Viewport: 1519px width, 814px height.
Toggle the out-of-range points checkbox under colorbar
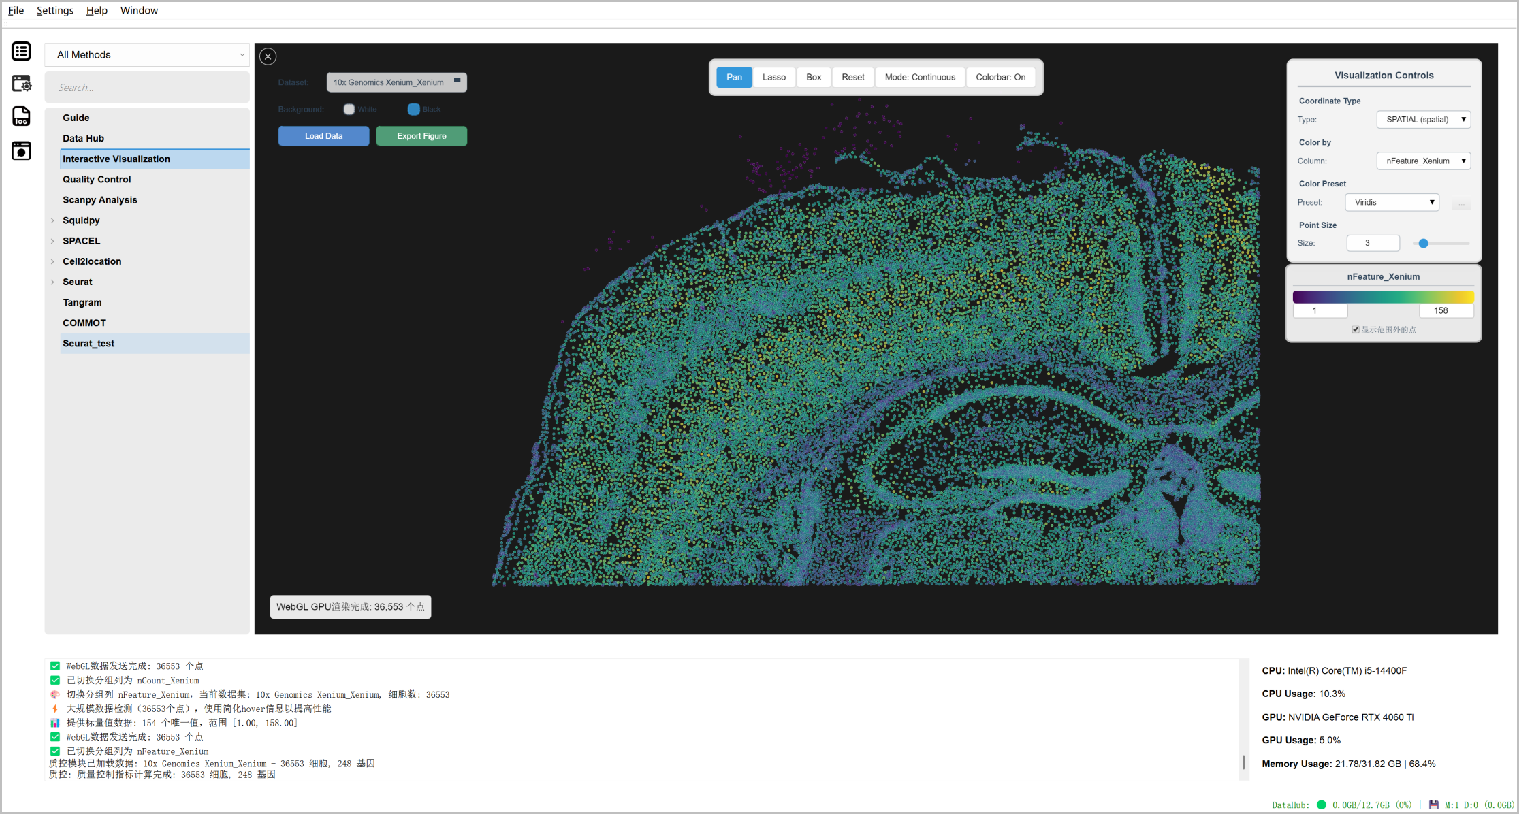pyautogui.click(x=1356, y=329)
